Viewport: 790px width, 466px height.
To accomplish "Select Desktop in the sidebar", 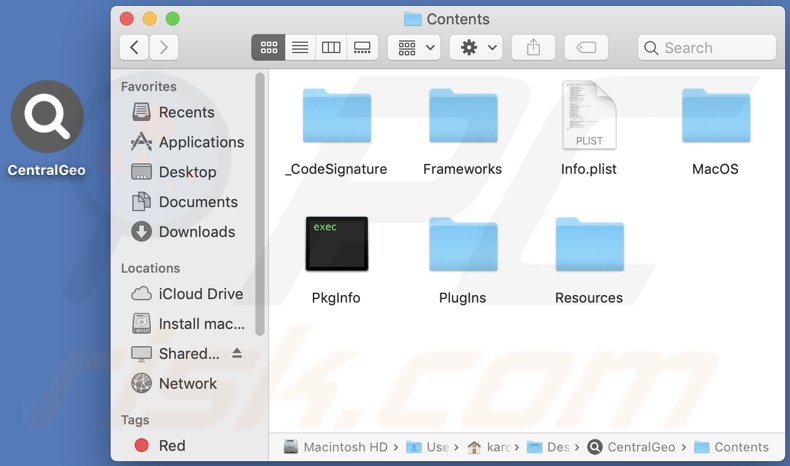I will click(x=174, y=172).
